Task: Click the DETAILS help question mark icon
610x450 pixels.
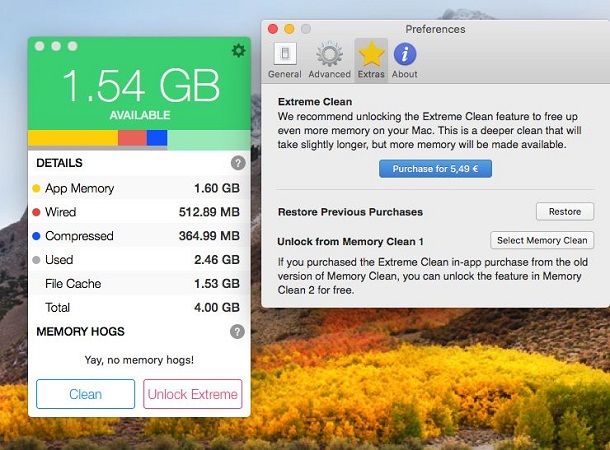Action: coord(238,163)
